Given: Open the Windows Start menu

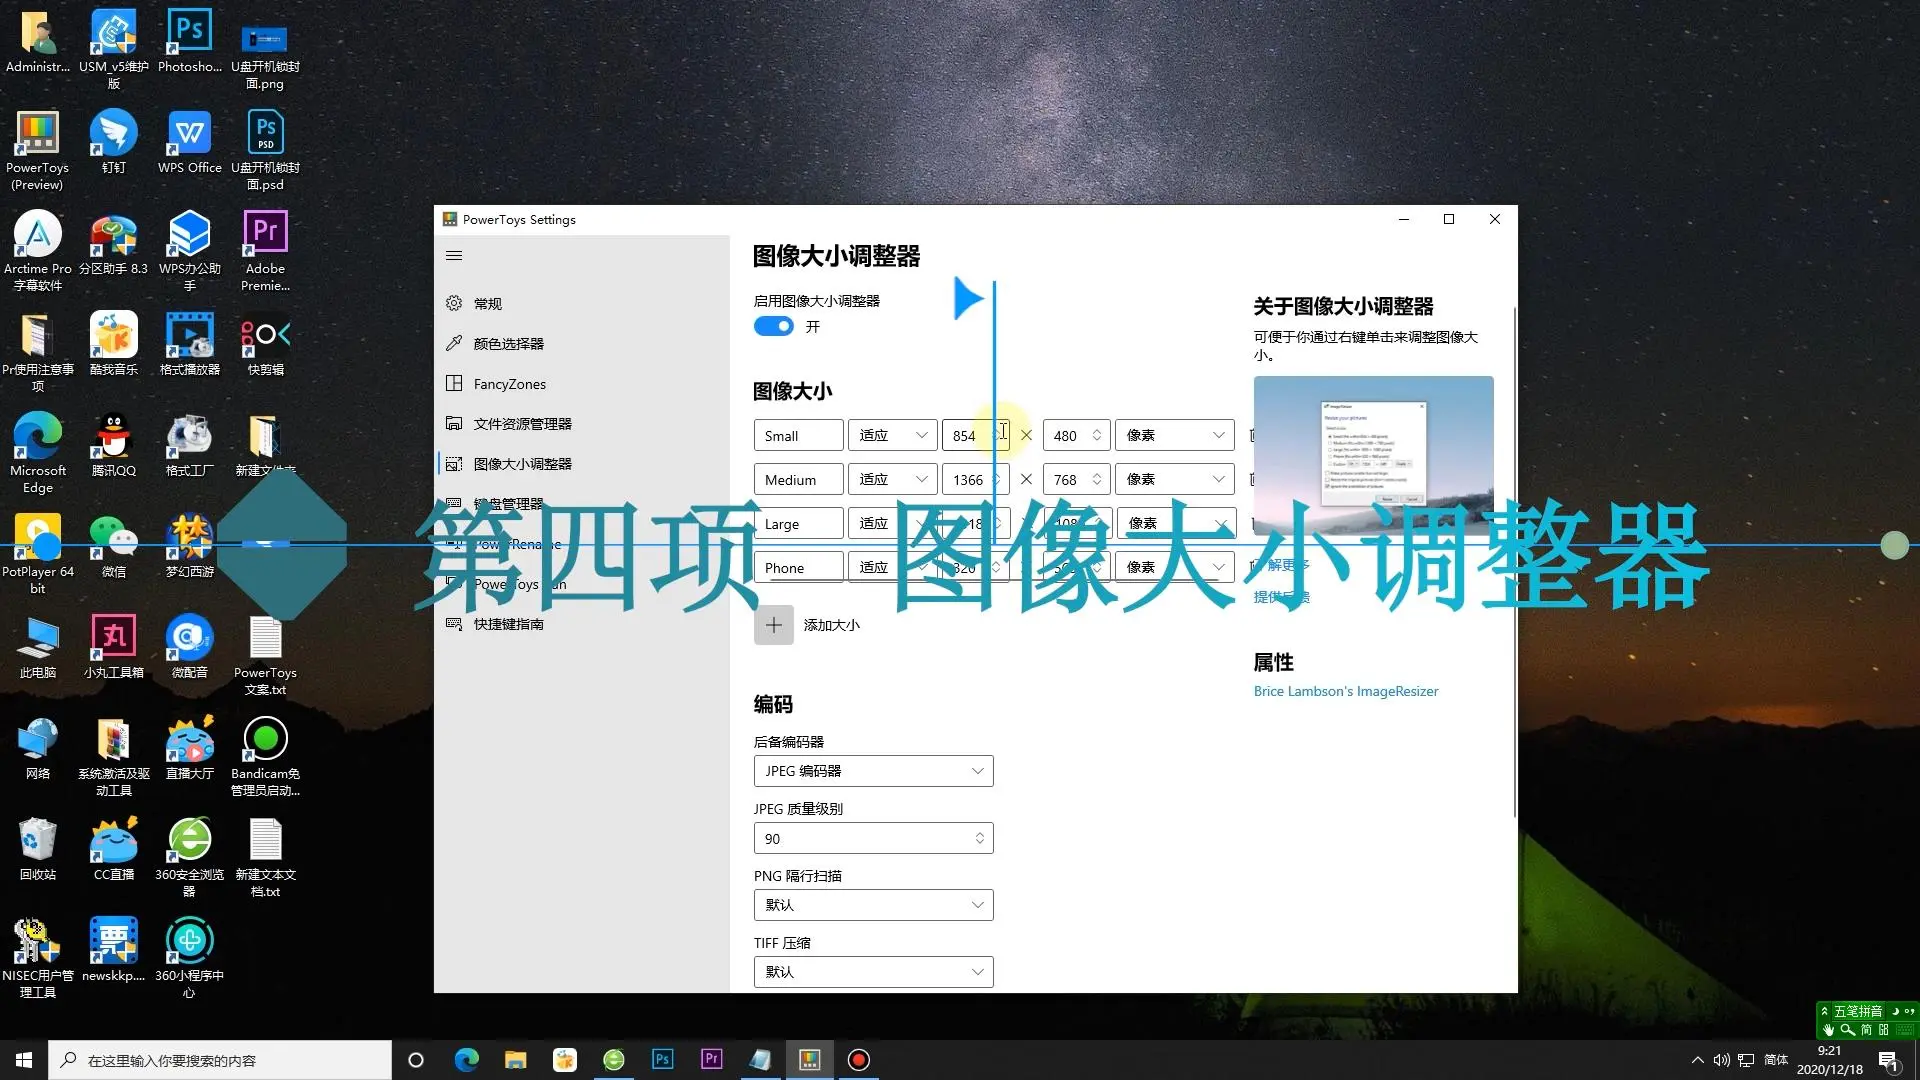Looking at the screenshot, I should point(24,1060).
